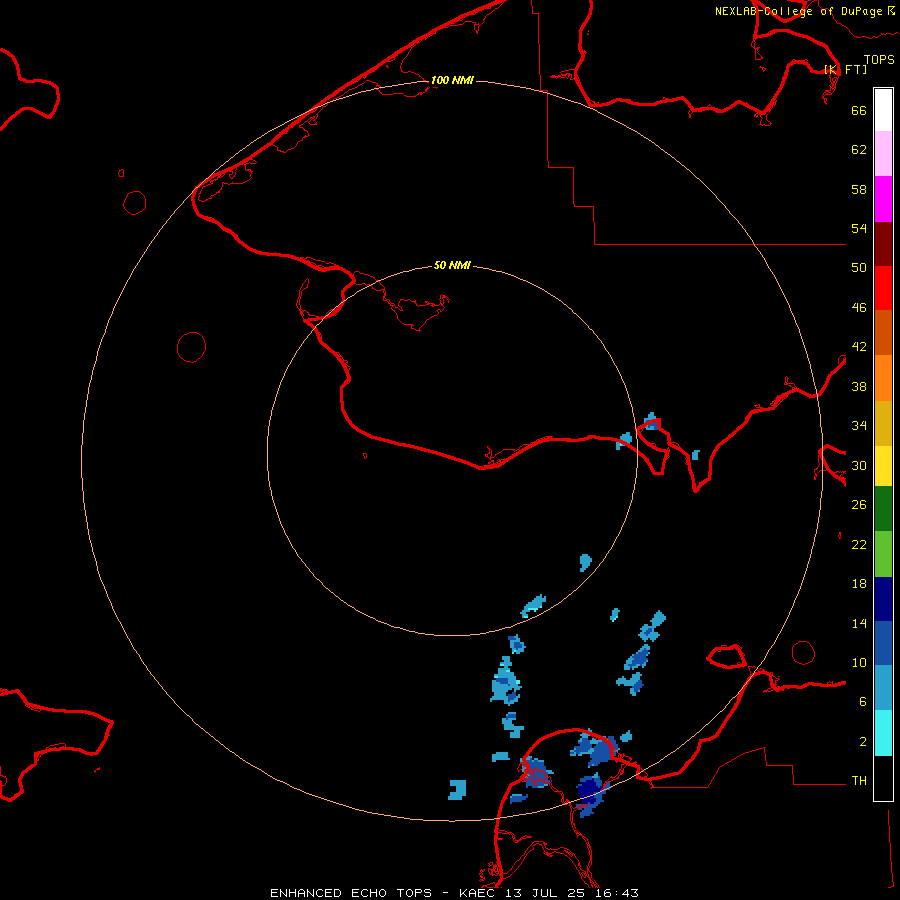Click the "26" legend value
The width and height of the screenshot is (900, 900).
[859, 505]
